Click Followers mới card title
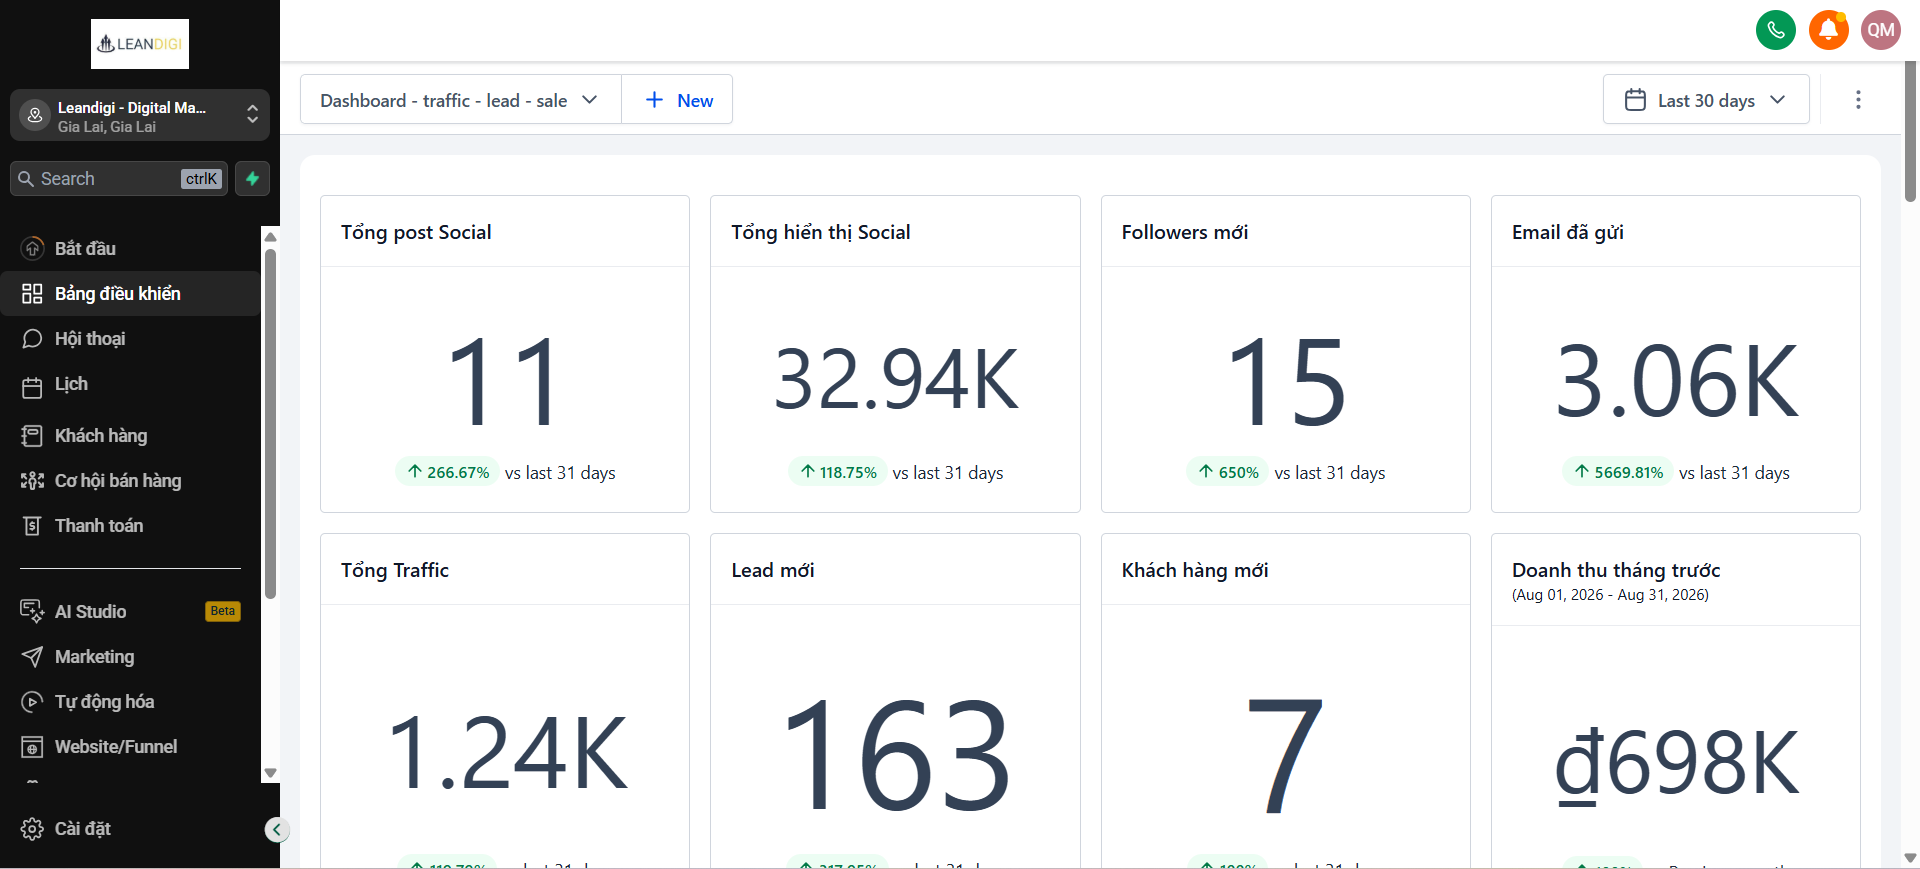This screenshot has height=869, width=1920. click(x=1185, y=232)
